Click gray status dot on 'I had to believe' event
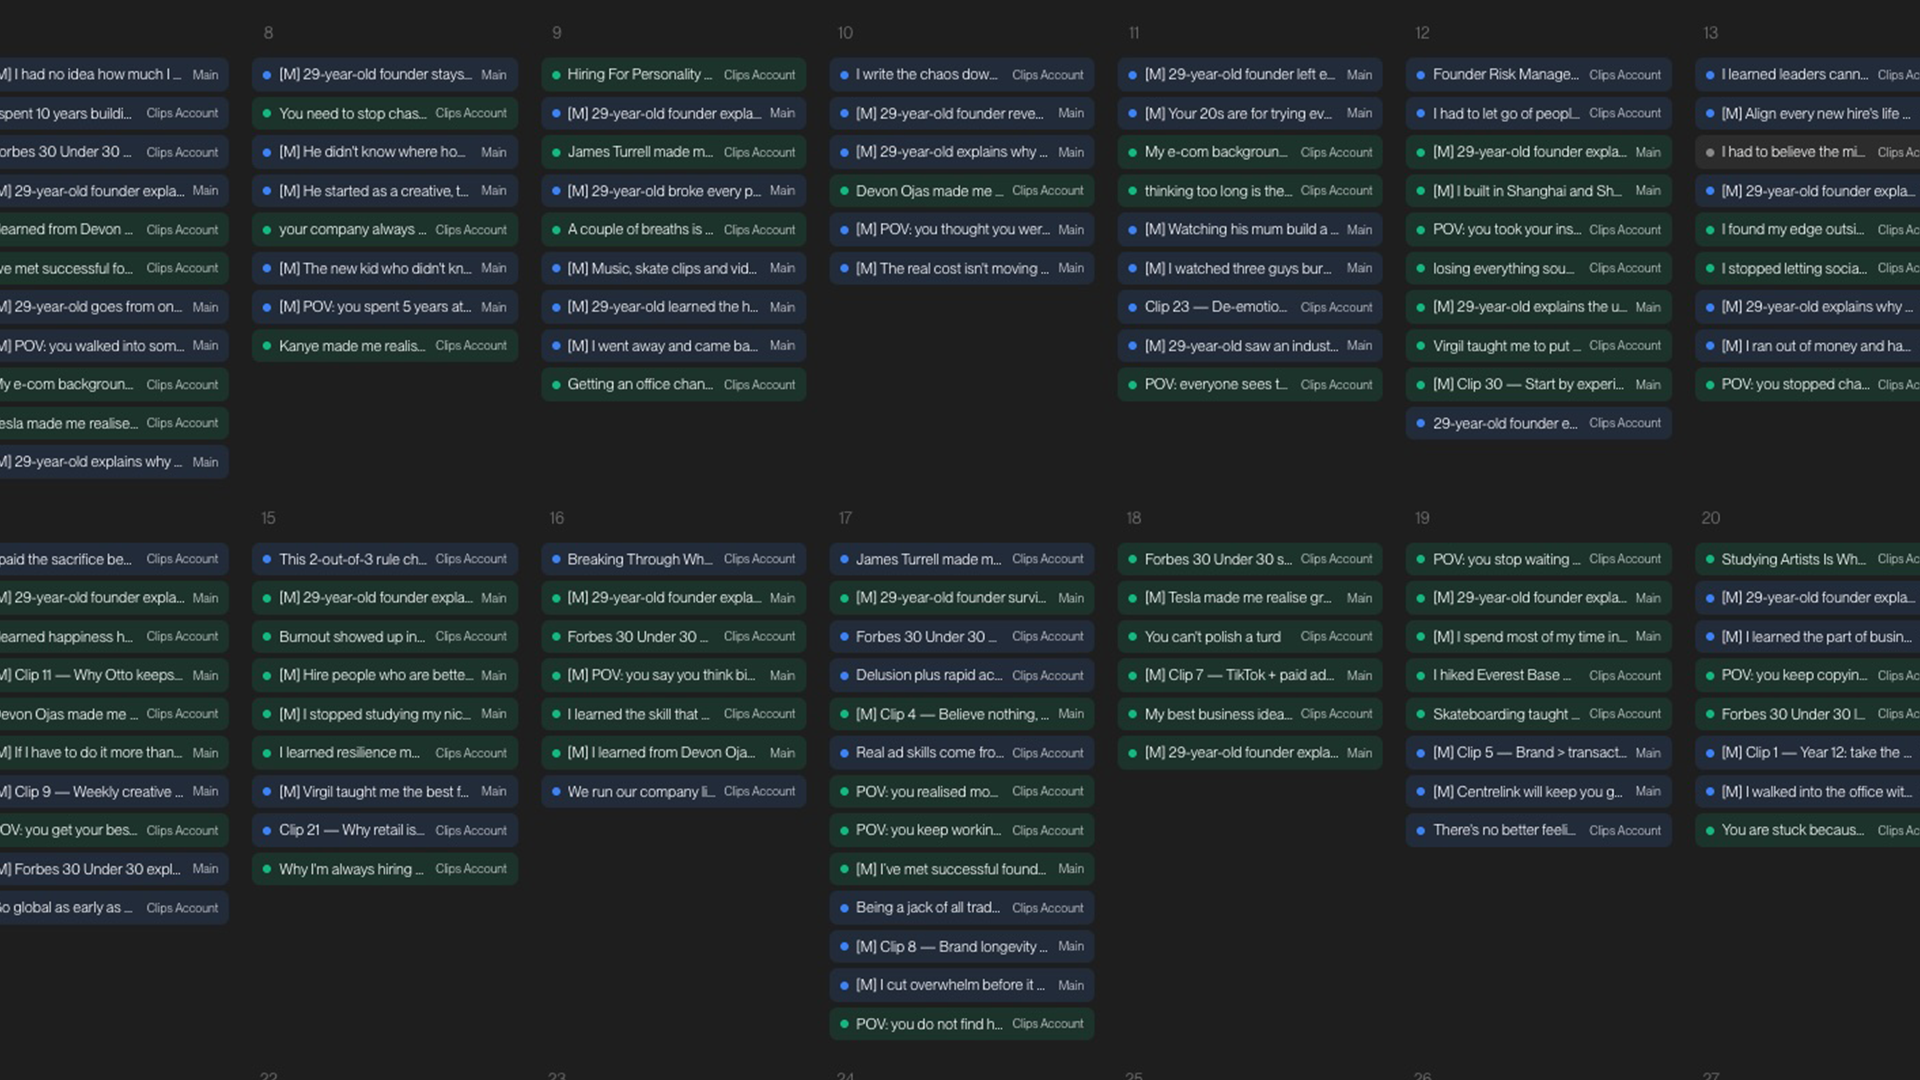1920x1080 pixels. [1710, 152]
